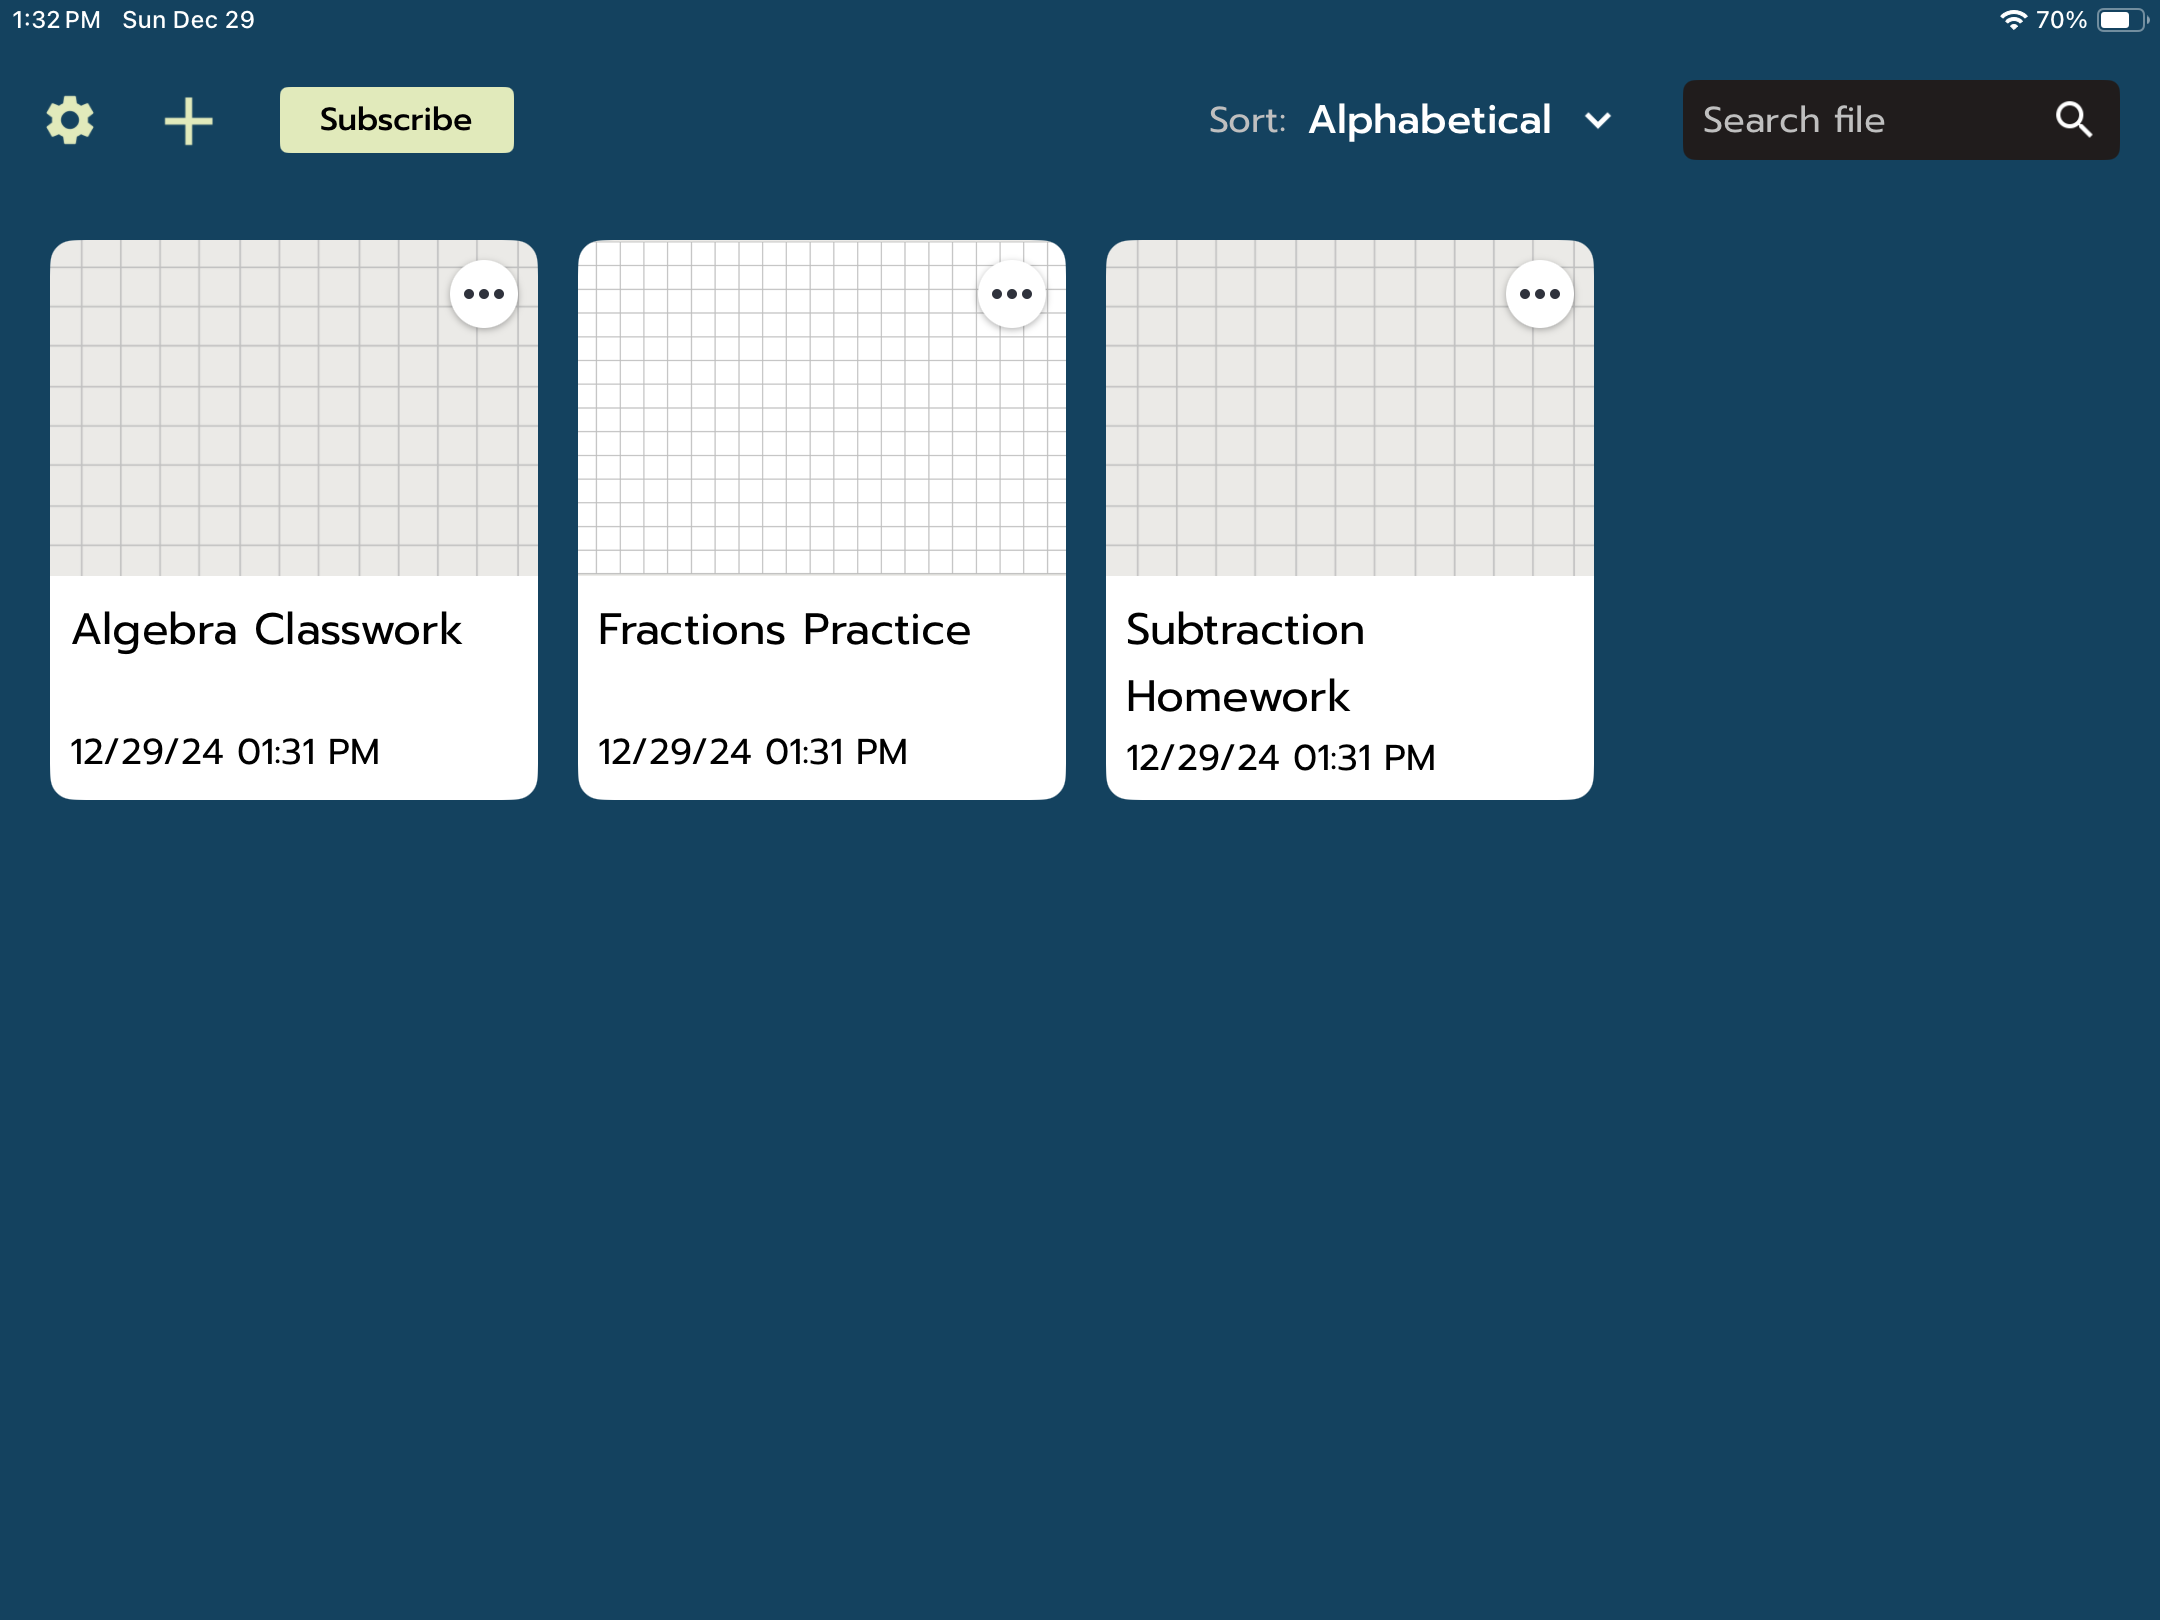
Task: Open the app settings gear
Action: click(x=70, y=119)
